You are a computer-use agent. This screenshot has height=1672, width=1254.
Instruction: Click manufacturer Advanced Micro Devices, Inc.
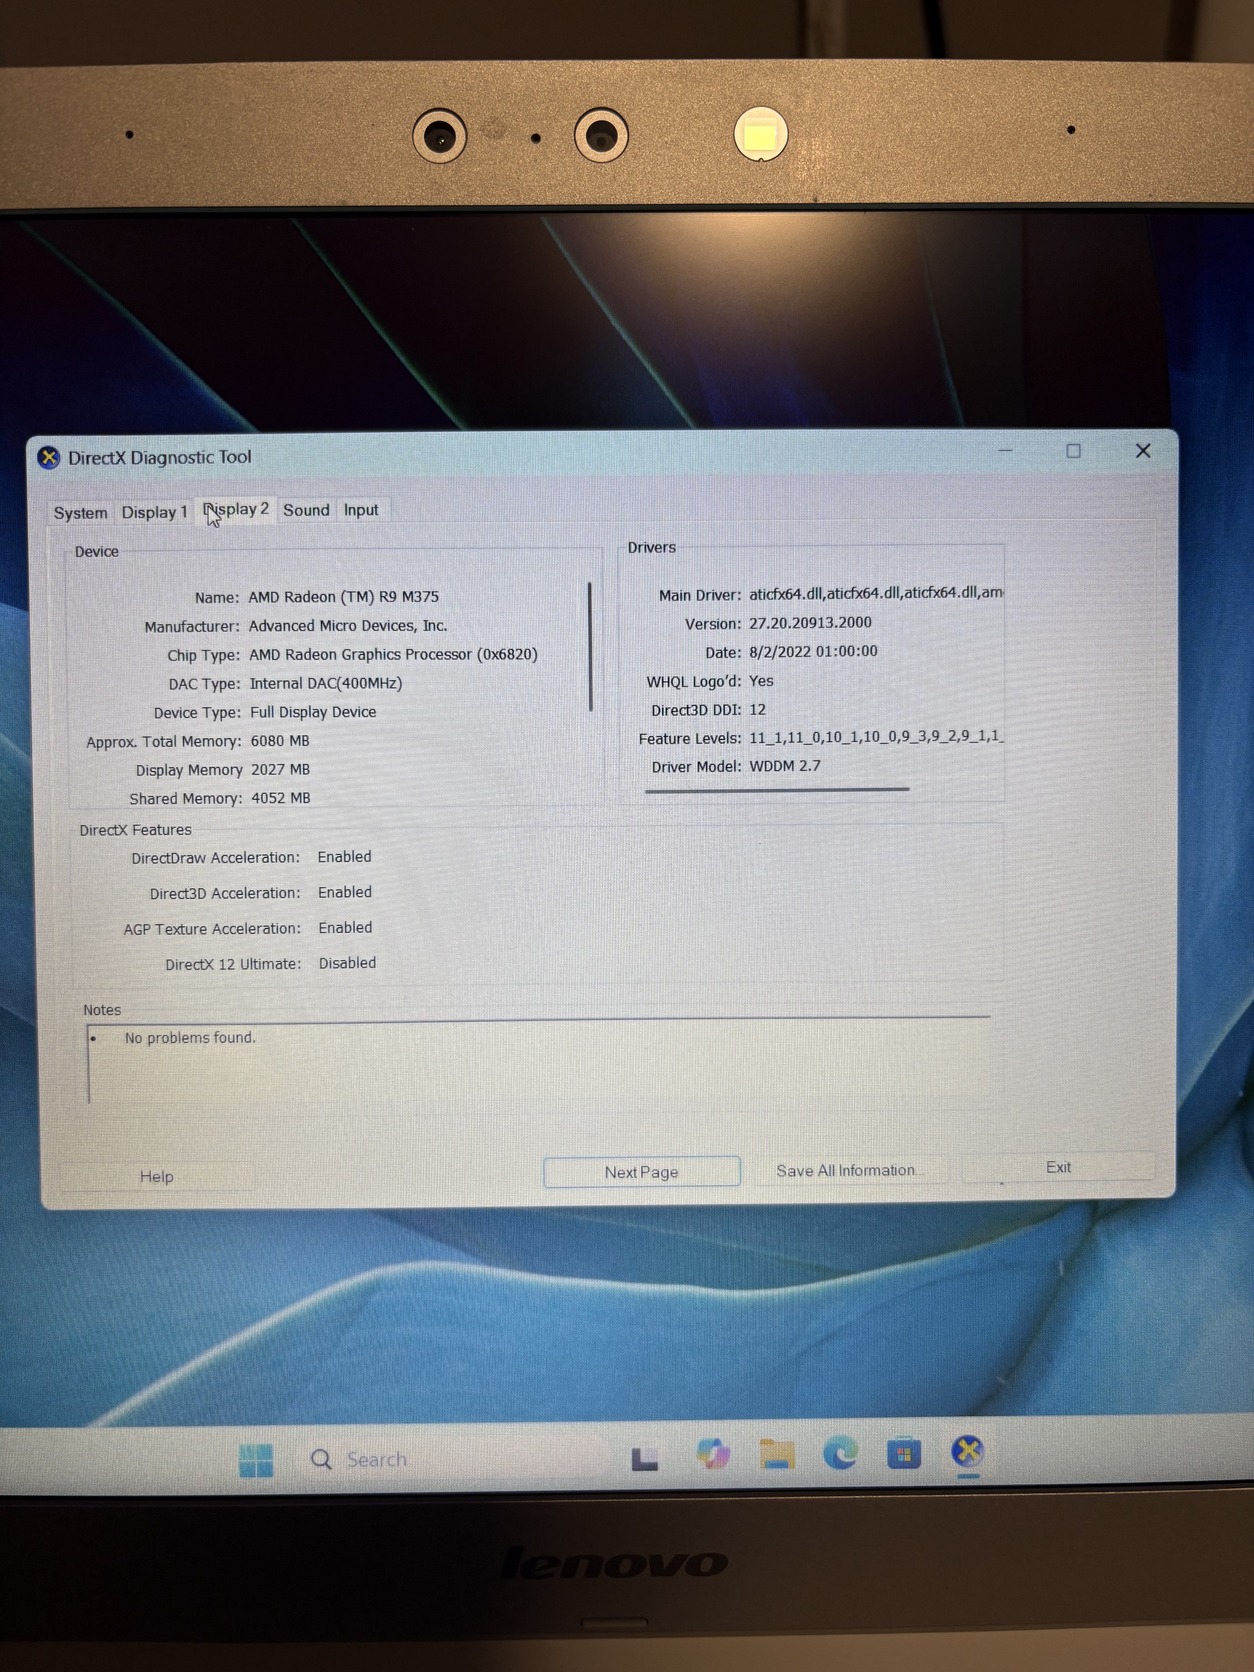348,626
